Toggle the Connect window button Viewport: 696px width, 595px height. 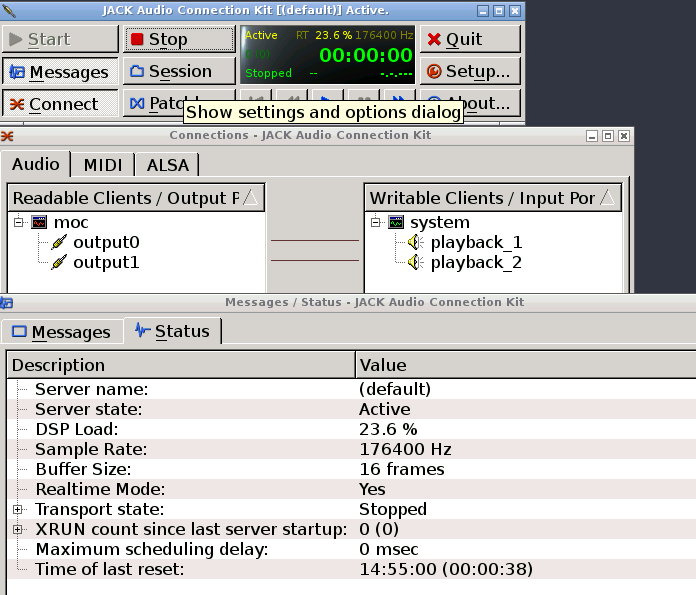coord(60,103)
